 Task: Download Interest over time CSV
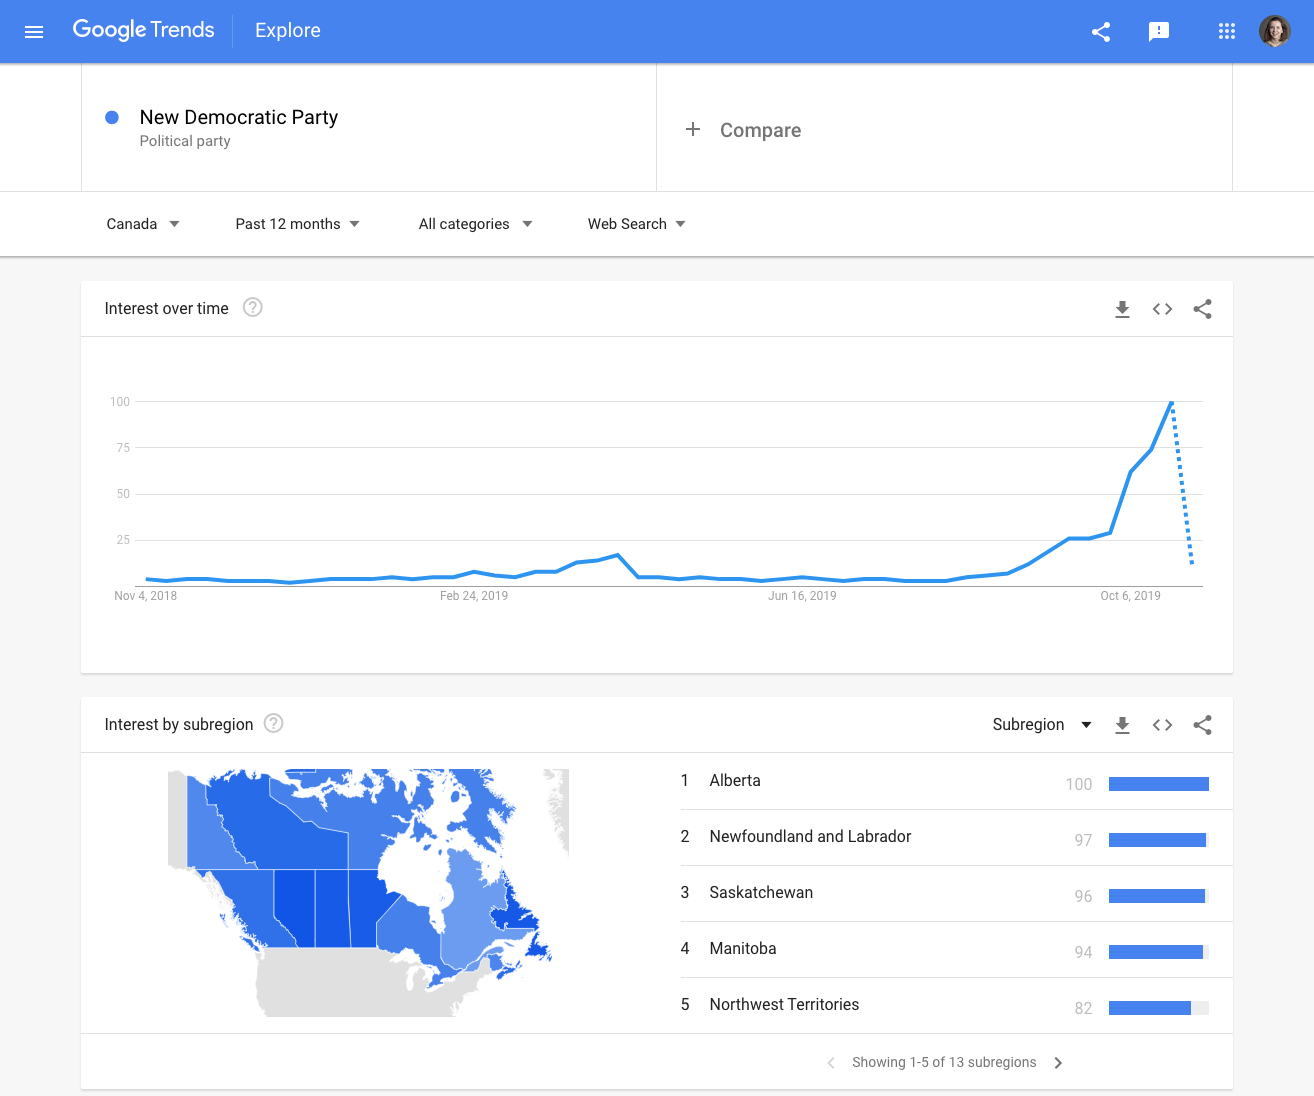(1122, 309)
